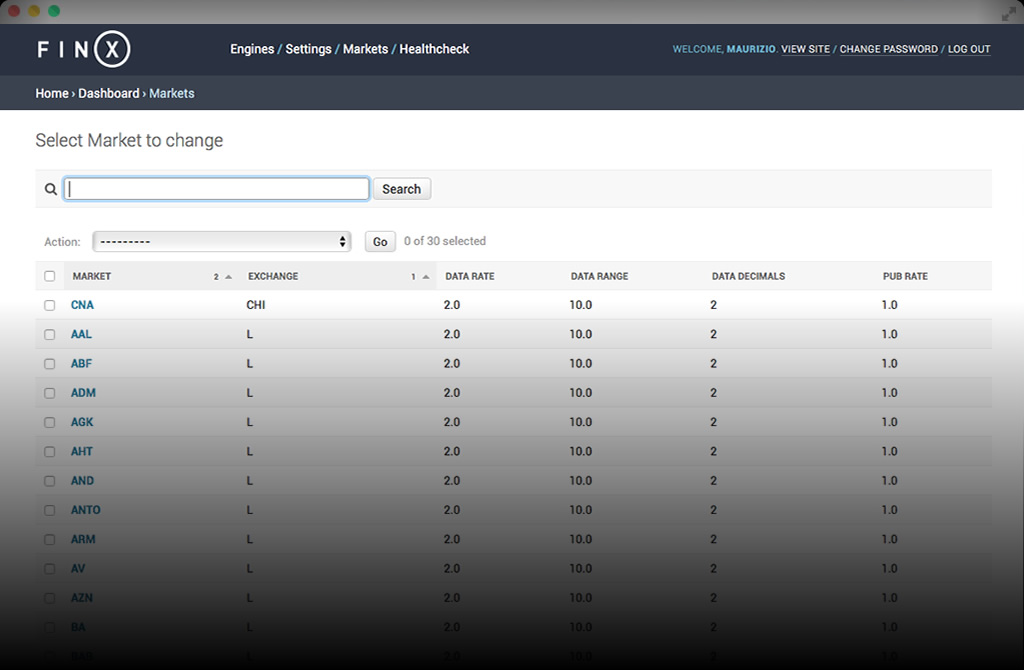Check the ANTO row checkbox
This screenshot has height=670, width=1024.
click(50, 511)
